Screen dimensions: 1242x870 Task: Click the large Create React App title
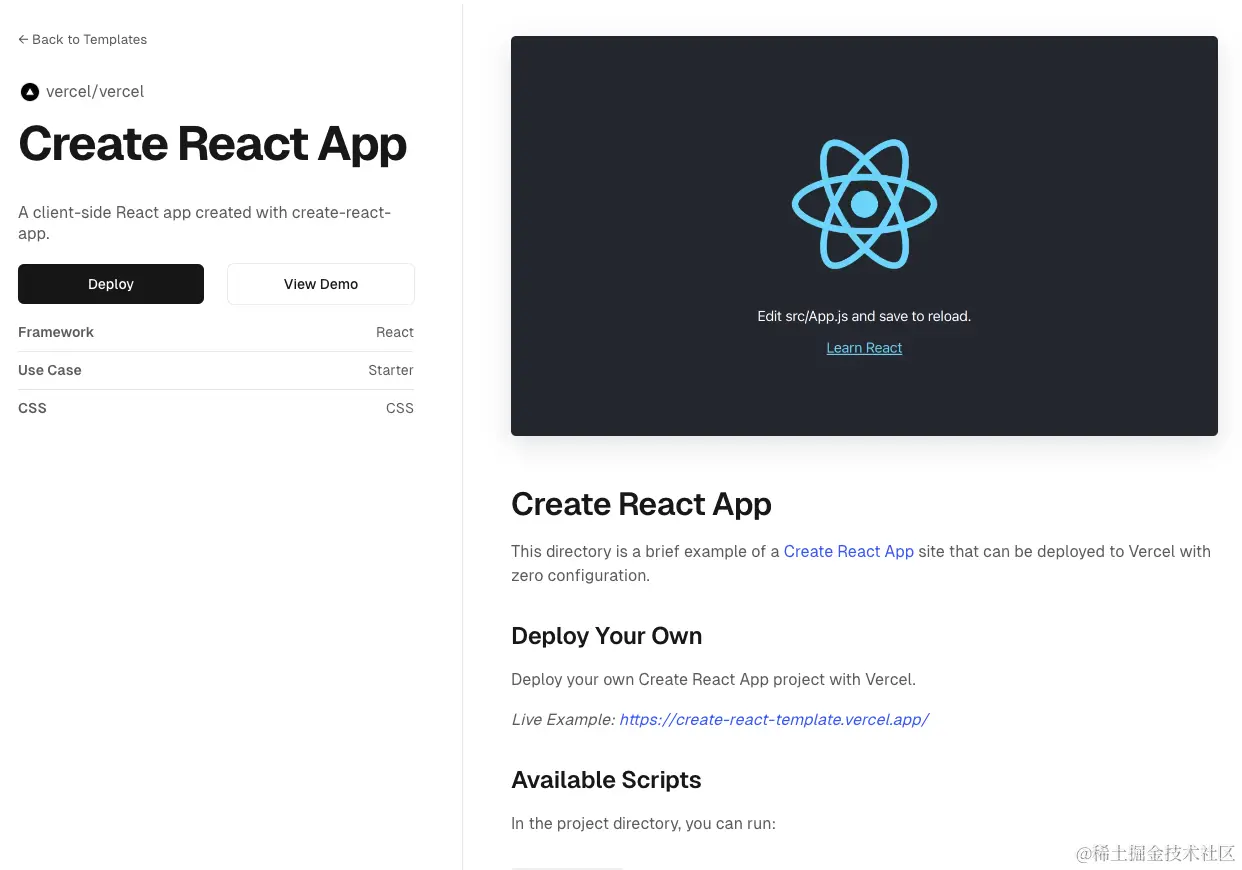[213, 144]
